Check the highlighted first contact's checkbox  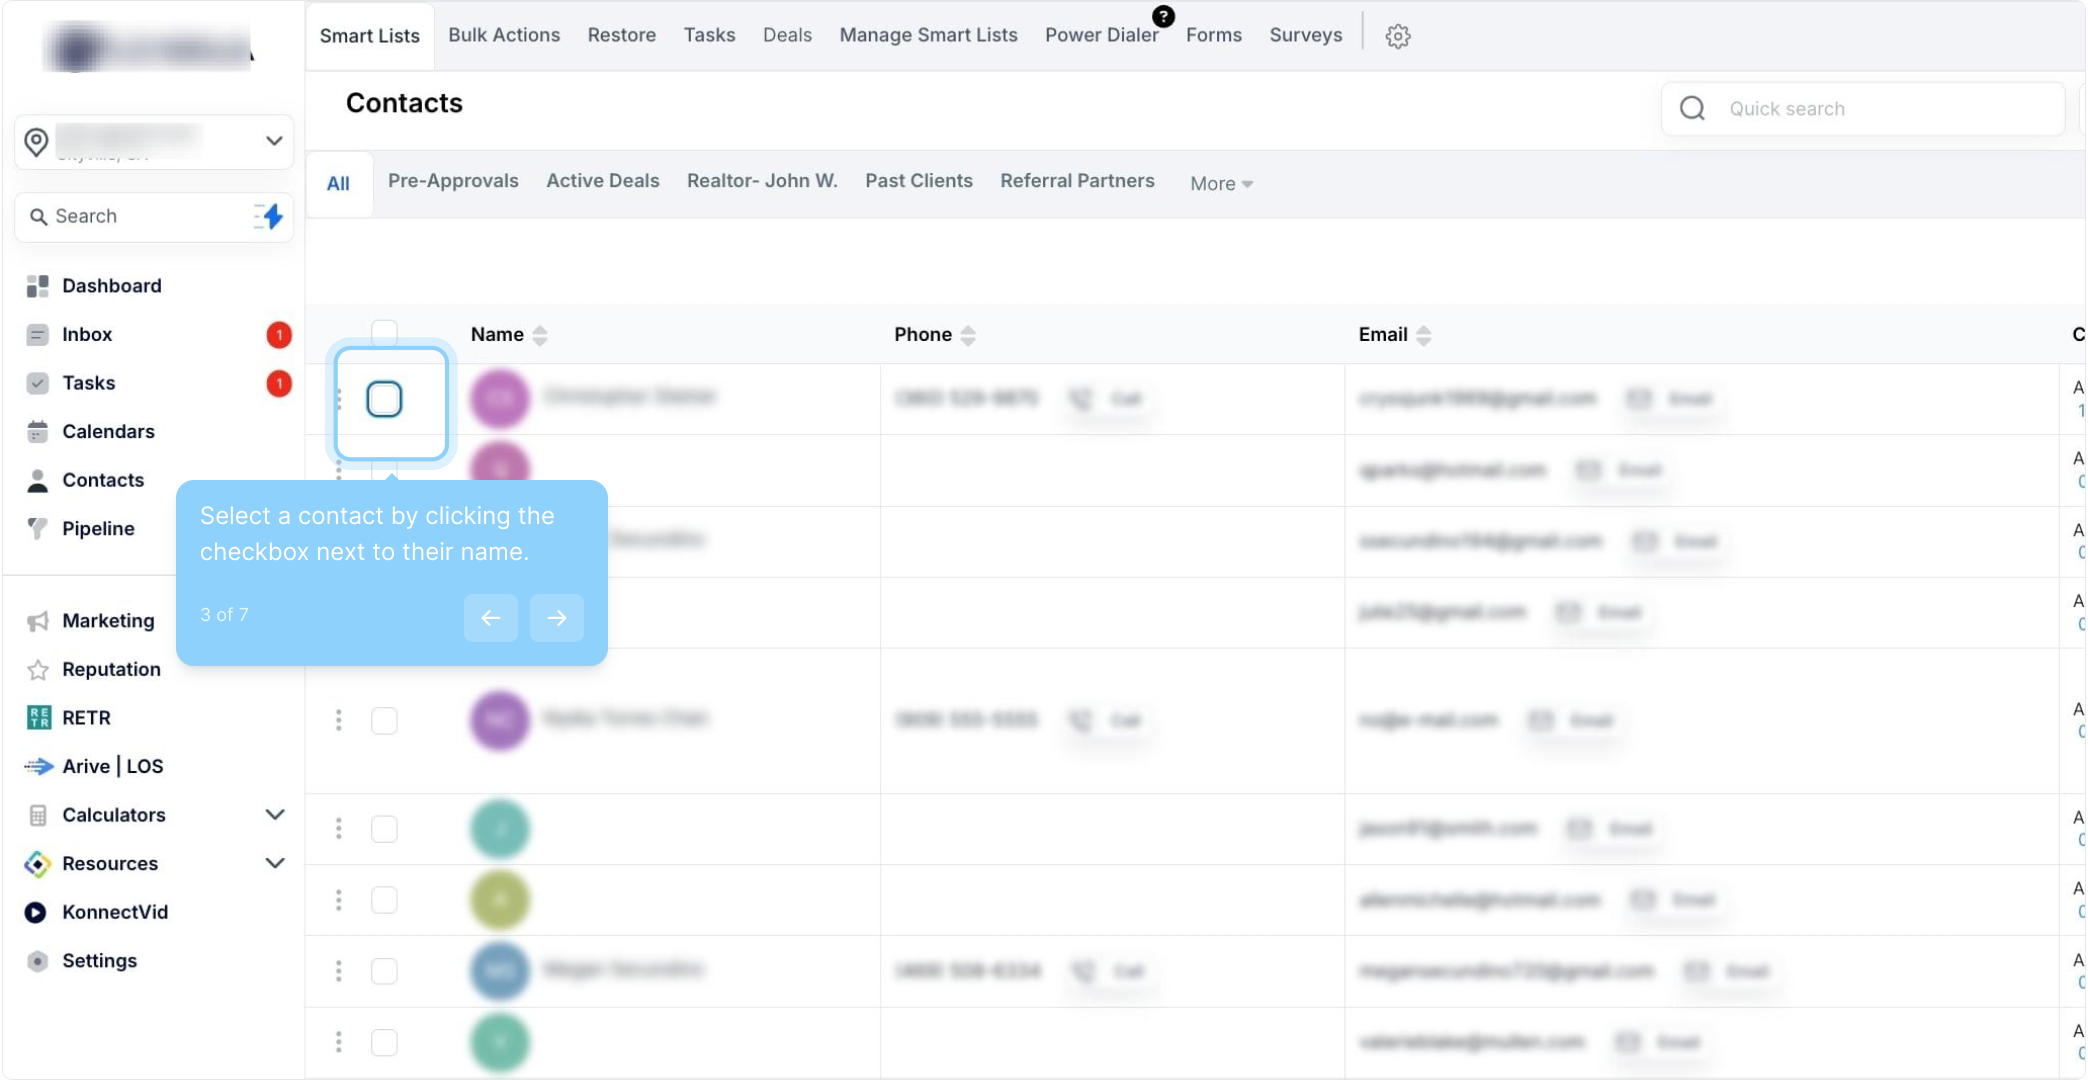(x=384, y=399)
